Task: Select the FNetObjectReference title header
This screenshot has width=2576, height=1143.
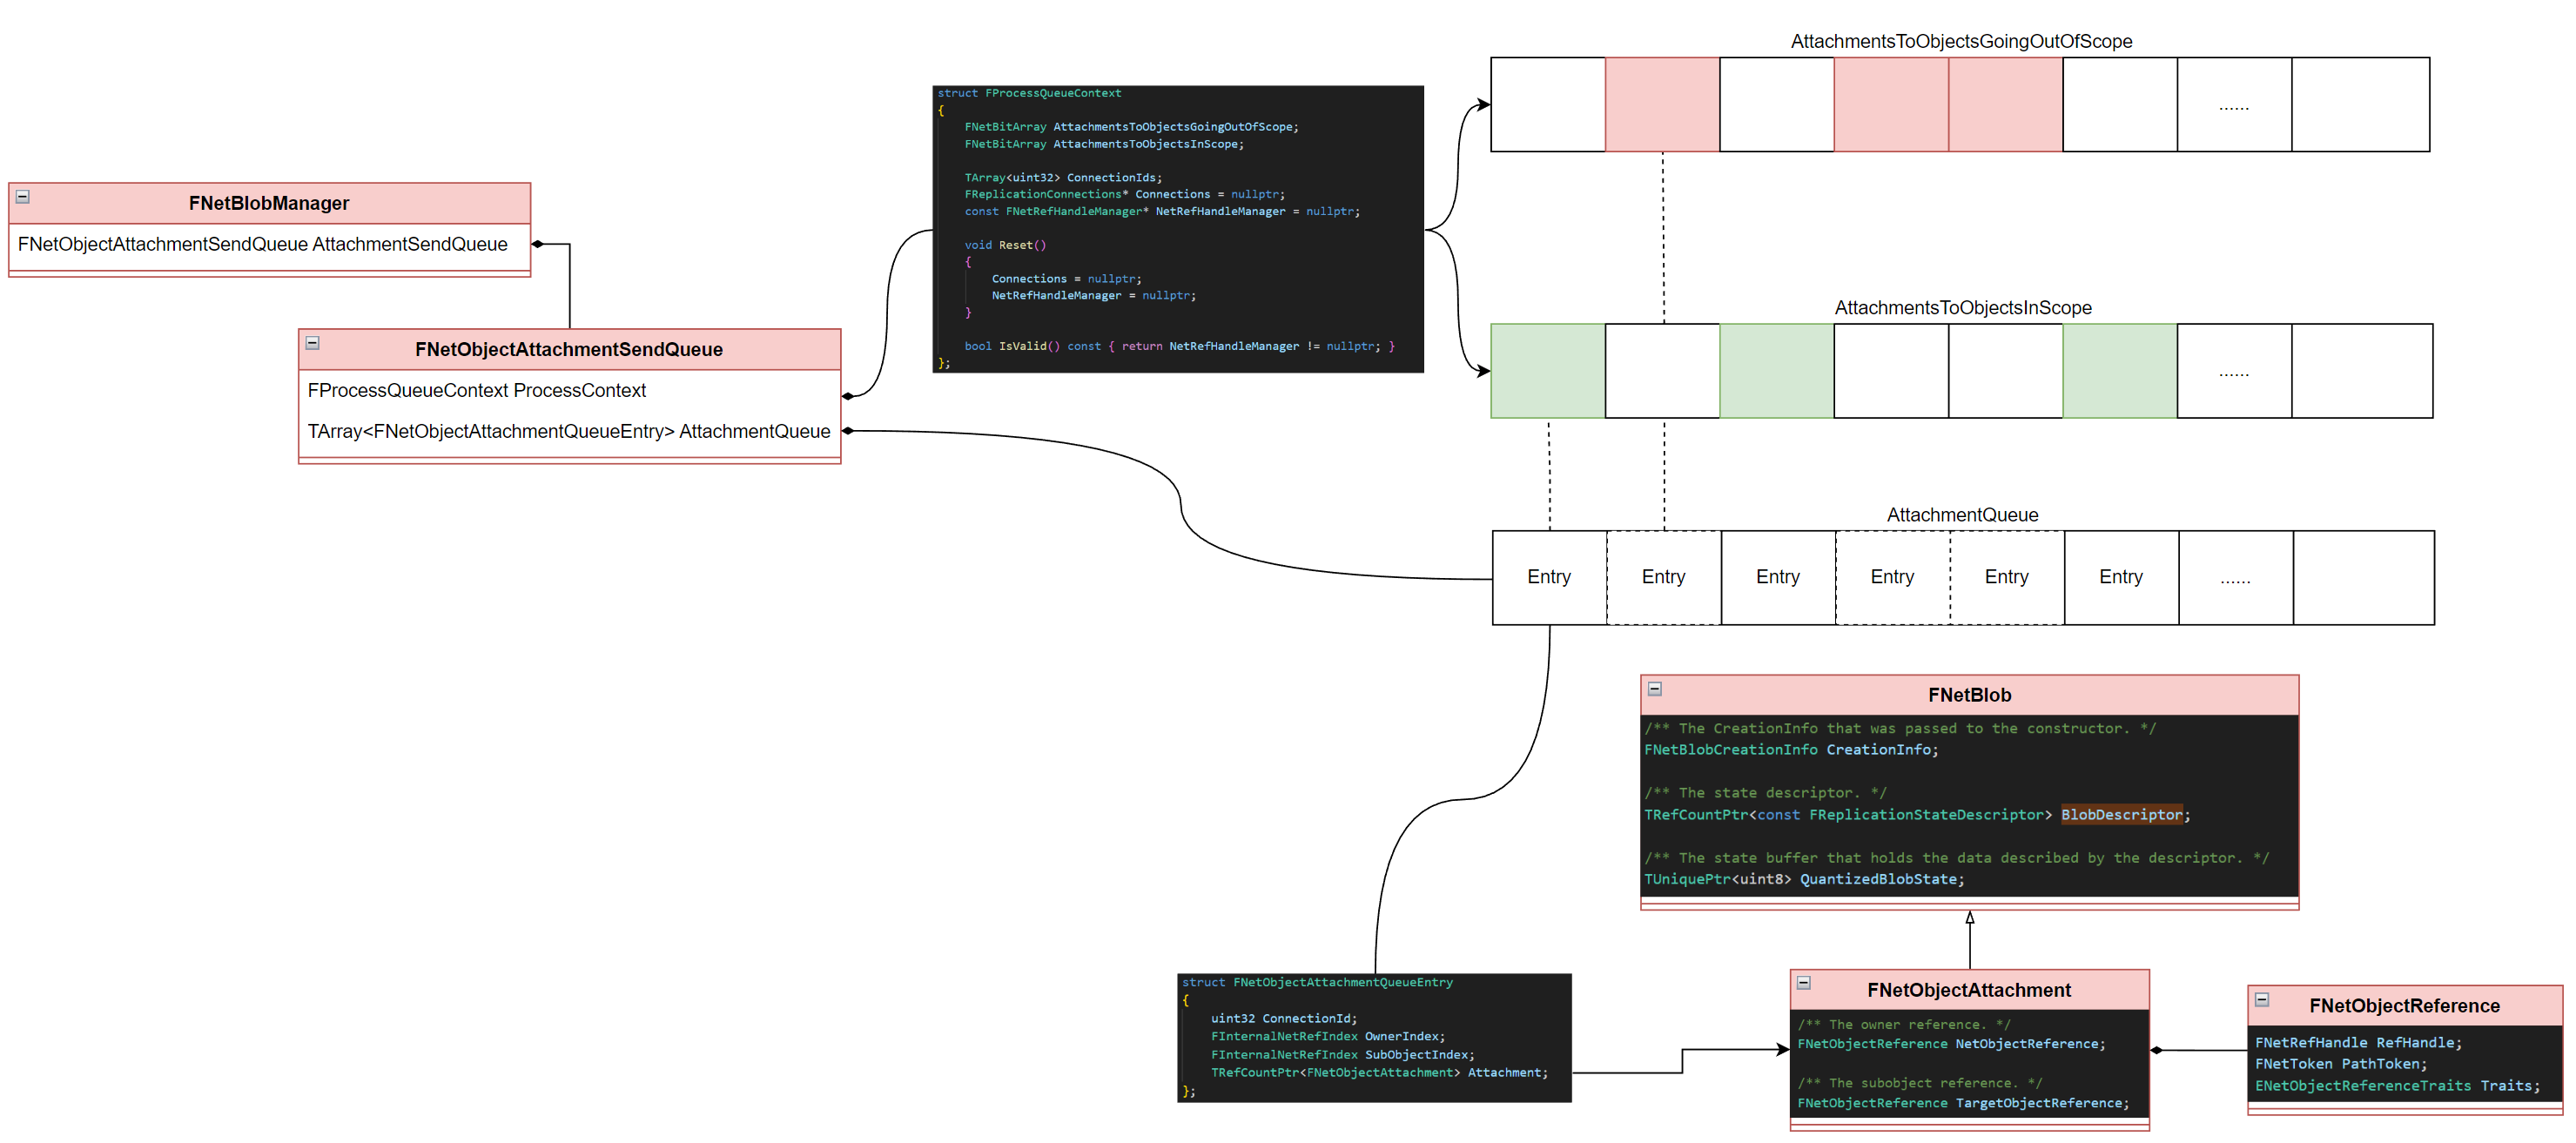Action: coord(2403,1006)
